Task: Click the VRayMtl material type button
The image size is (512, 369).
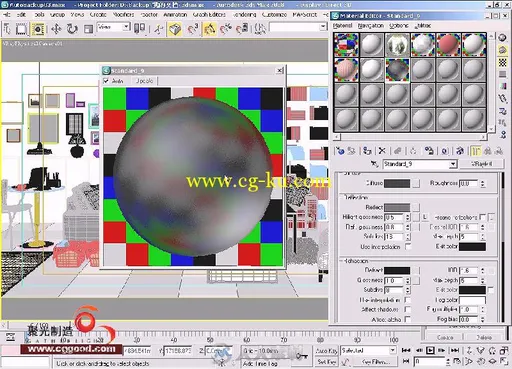Action: coord(481,164)
